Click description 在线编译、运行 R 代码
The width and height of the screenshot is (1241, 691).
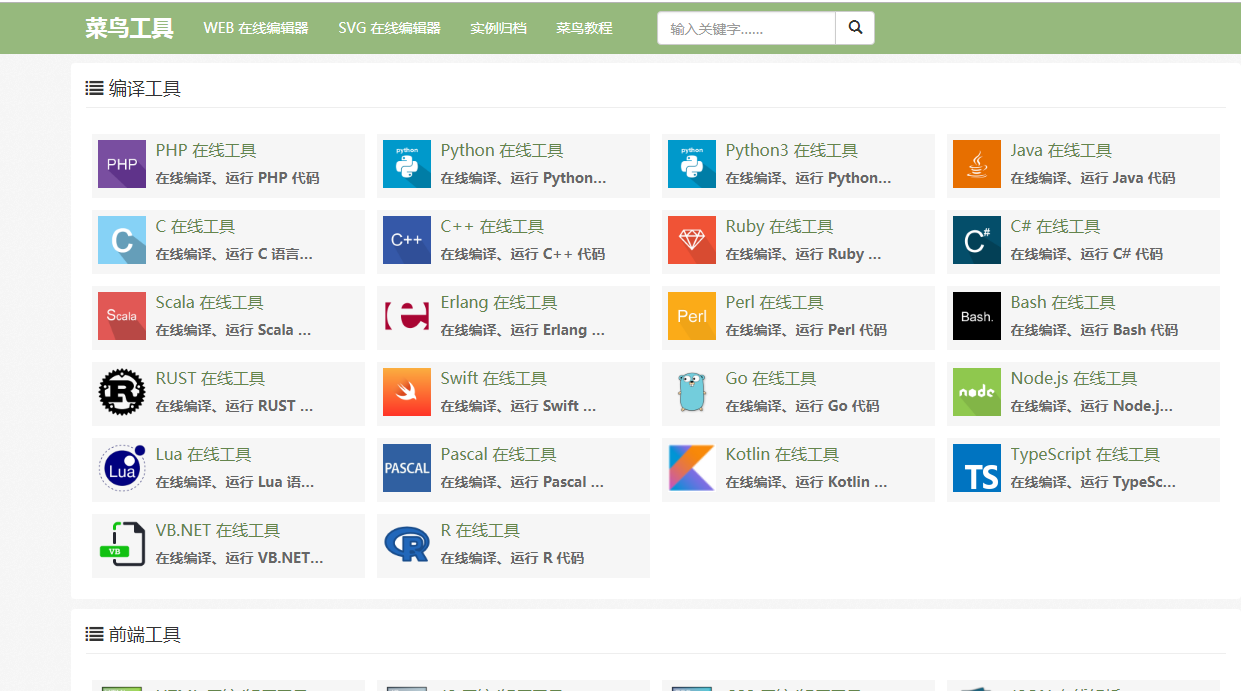tap(512, 558)
